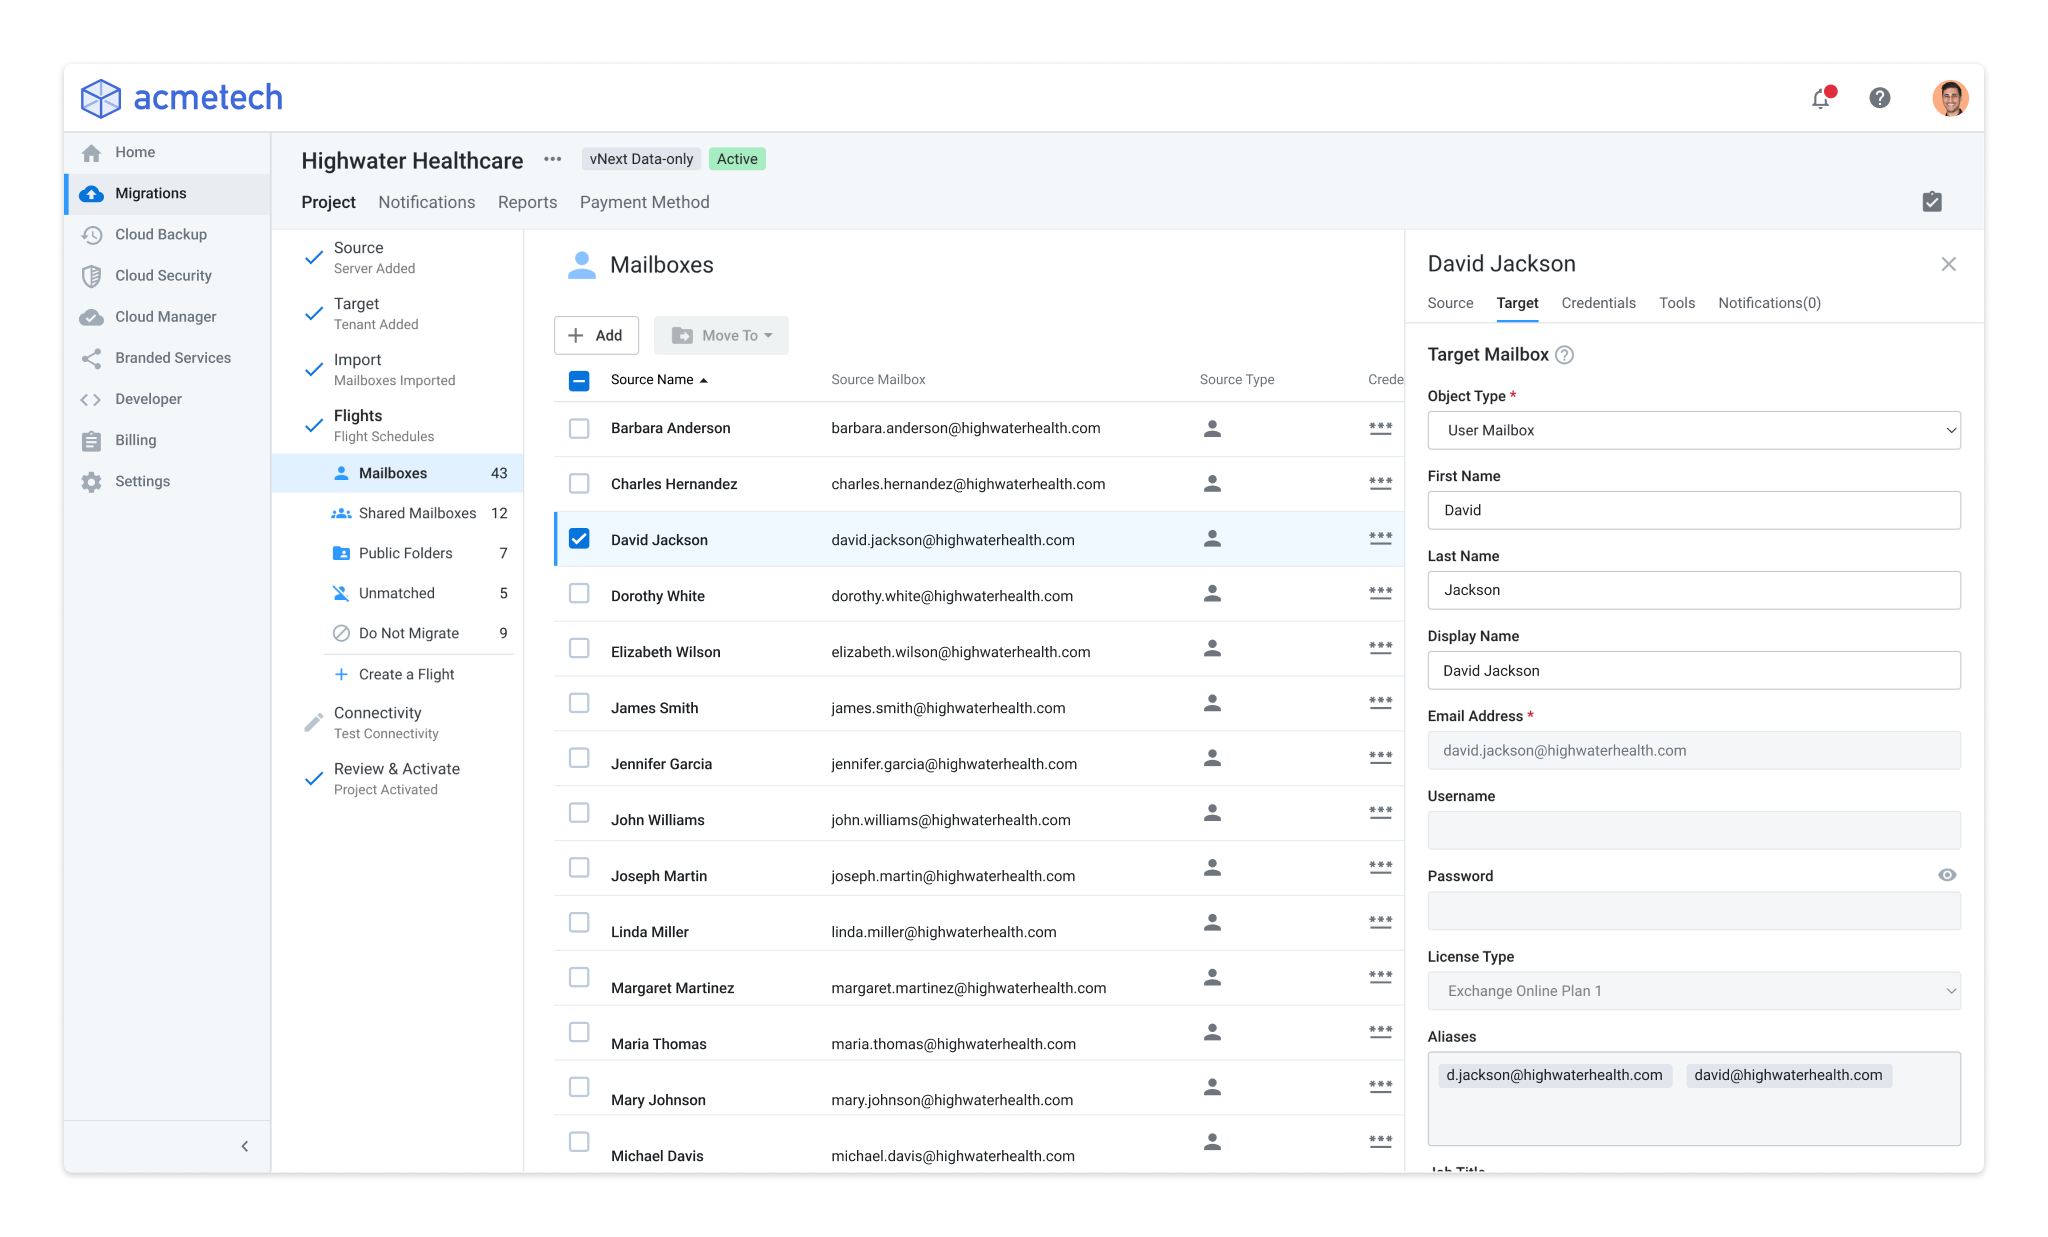Viewport: 2048px width, 1237px height.
Task: Click the help question mark icon
Action: 1879,98
